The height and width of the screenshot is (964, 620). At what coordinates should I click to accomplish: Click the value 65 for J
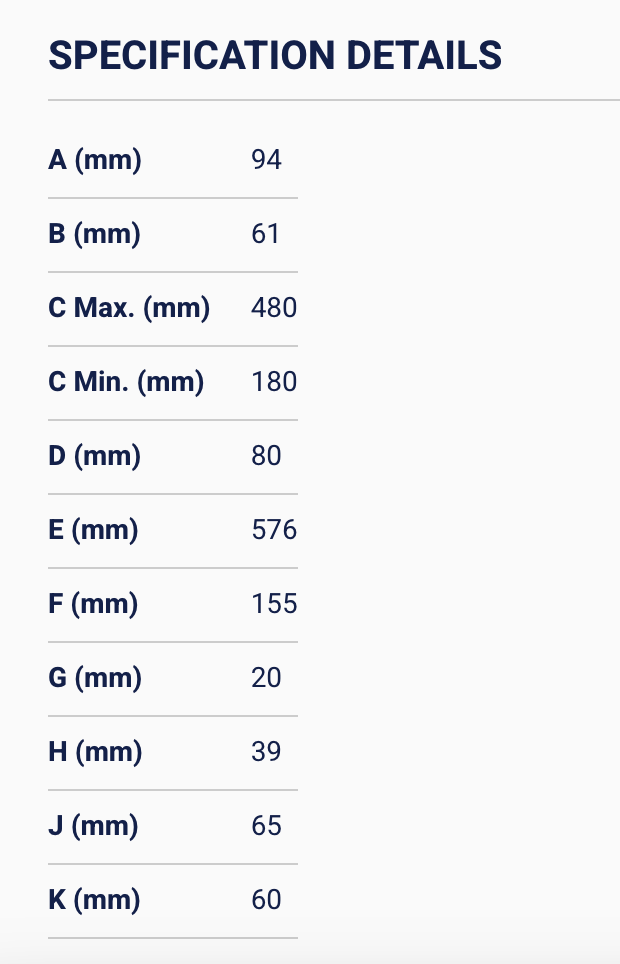[x=267, y=826]
